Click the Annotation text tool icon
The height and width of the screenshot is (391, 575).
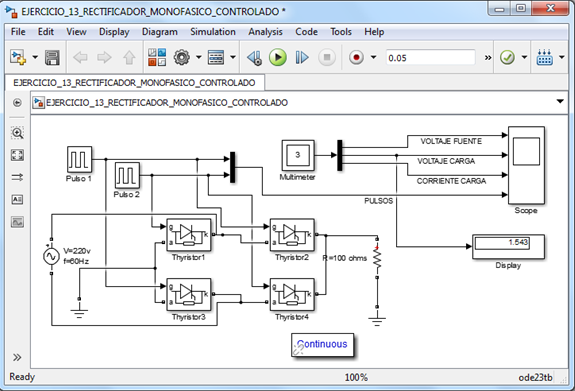coord(17,200)
